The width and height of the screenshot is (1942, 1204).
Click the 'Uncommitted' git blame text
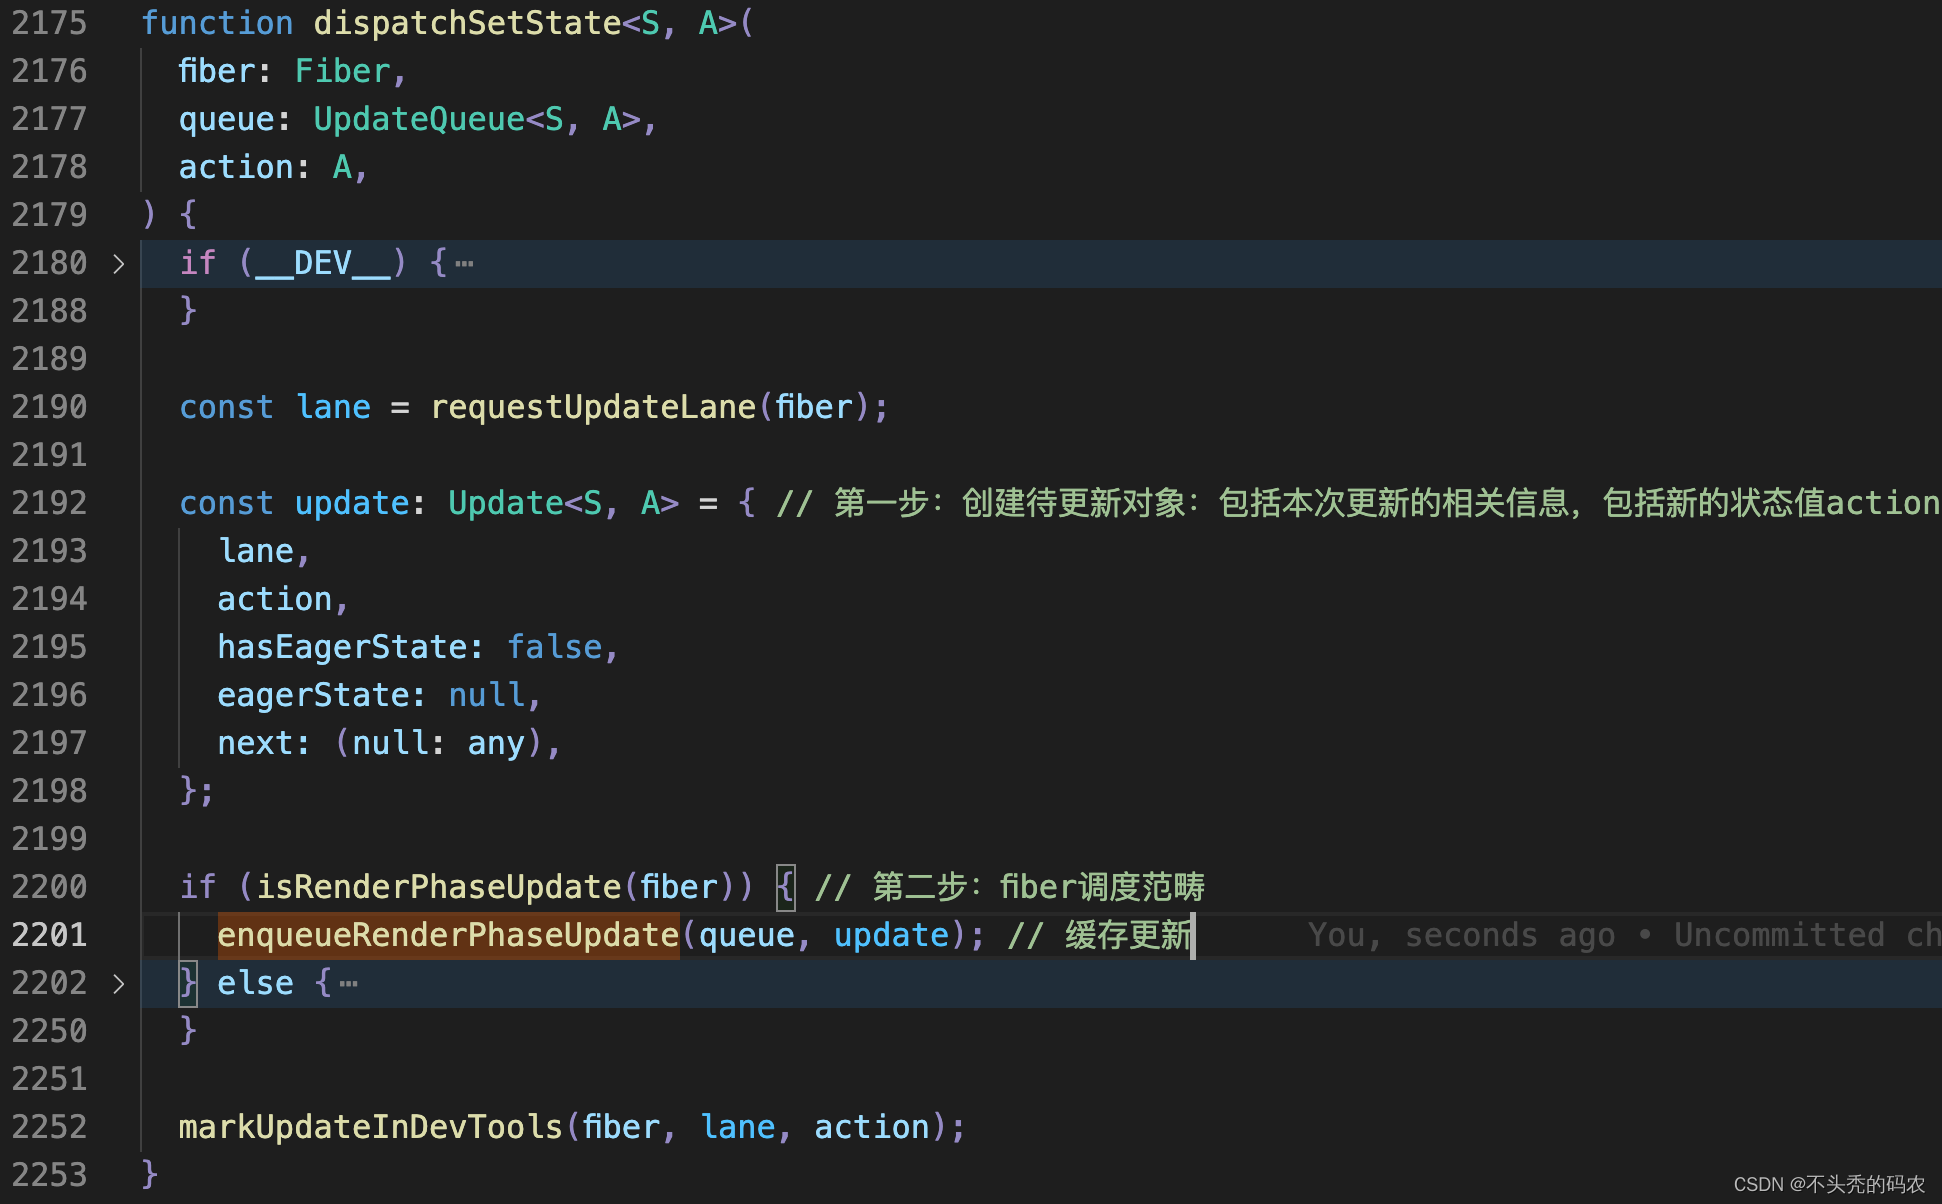point(1779,934)
